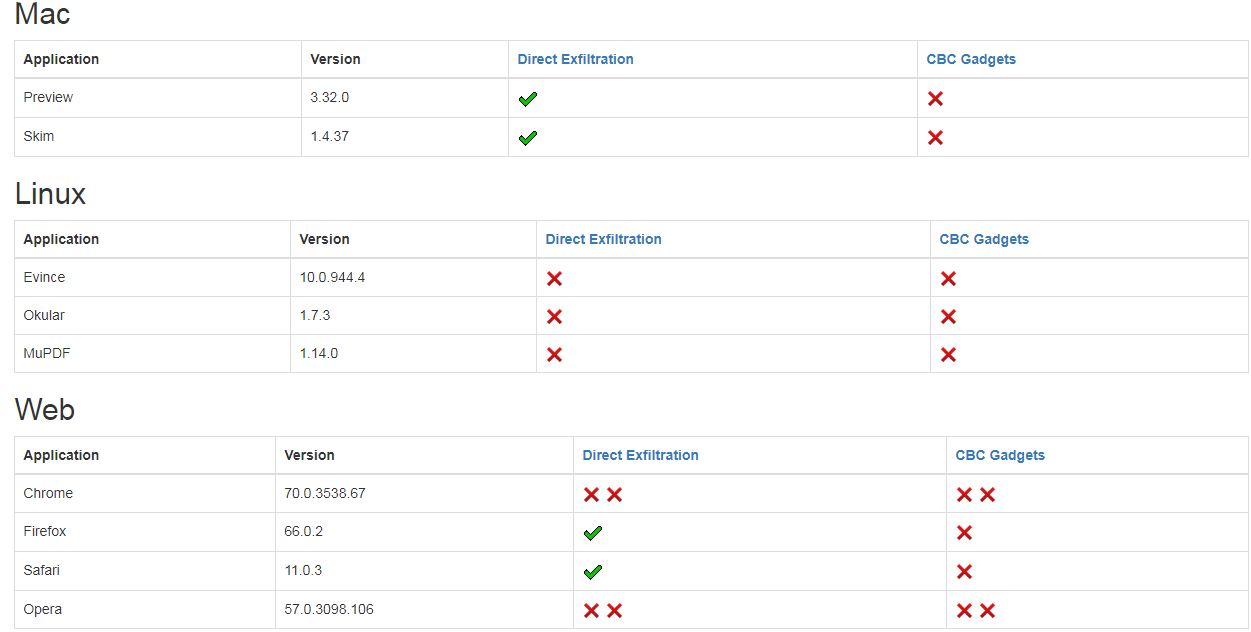Image resolution: width=1251 pixels, height=632 pixels.
Task: Click Preview version 3.32.0
Action: click(330, 97)
